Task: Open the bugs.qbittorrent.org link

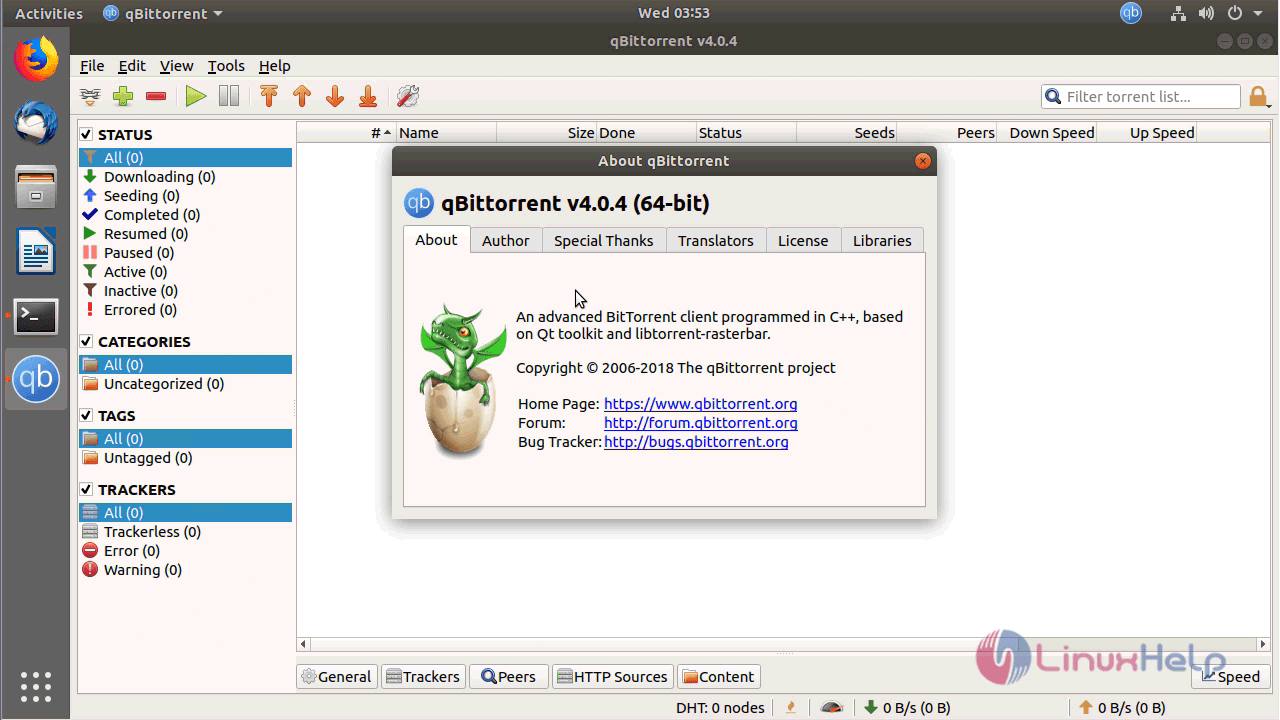Action: pyautogui.click(x=696, y=442)
